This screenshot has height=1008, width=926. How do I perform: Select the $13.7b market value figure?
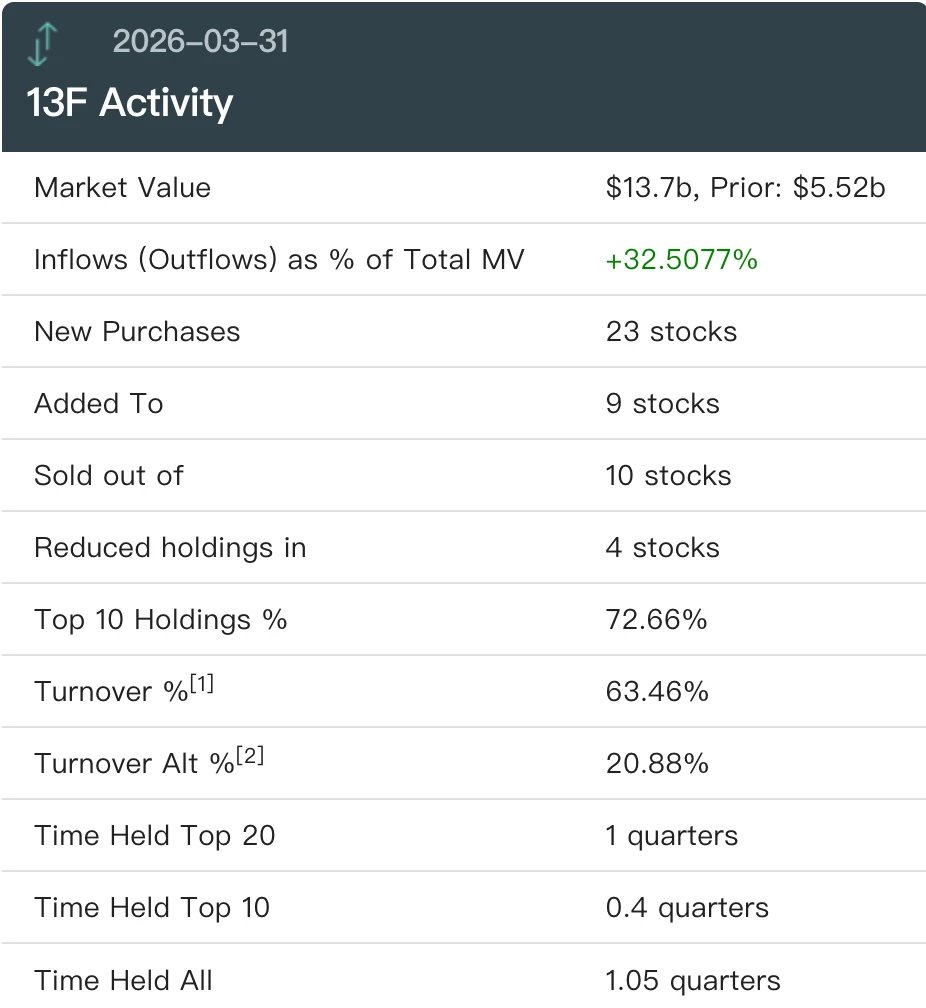pyautogui.click(x=651, y=188)
